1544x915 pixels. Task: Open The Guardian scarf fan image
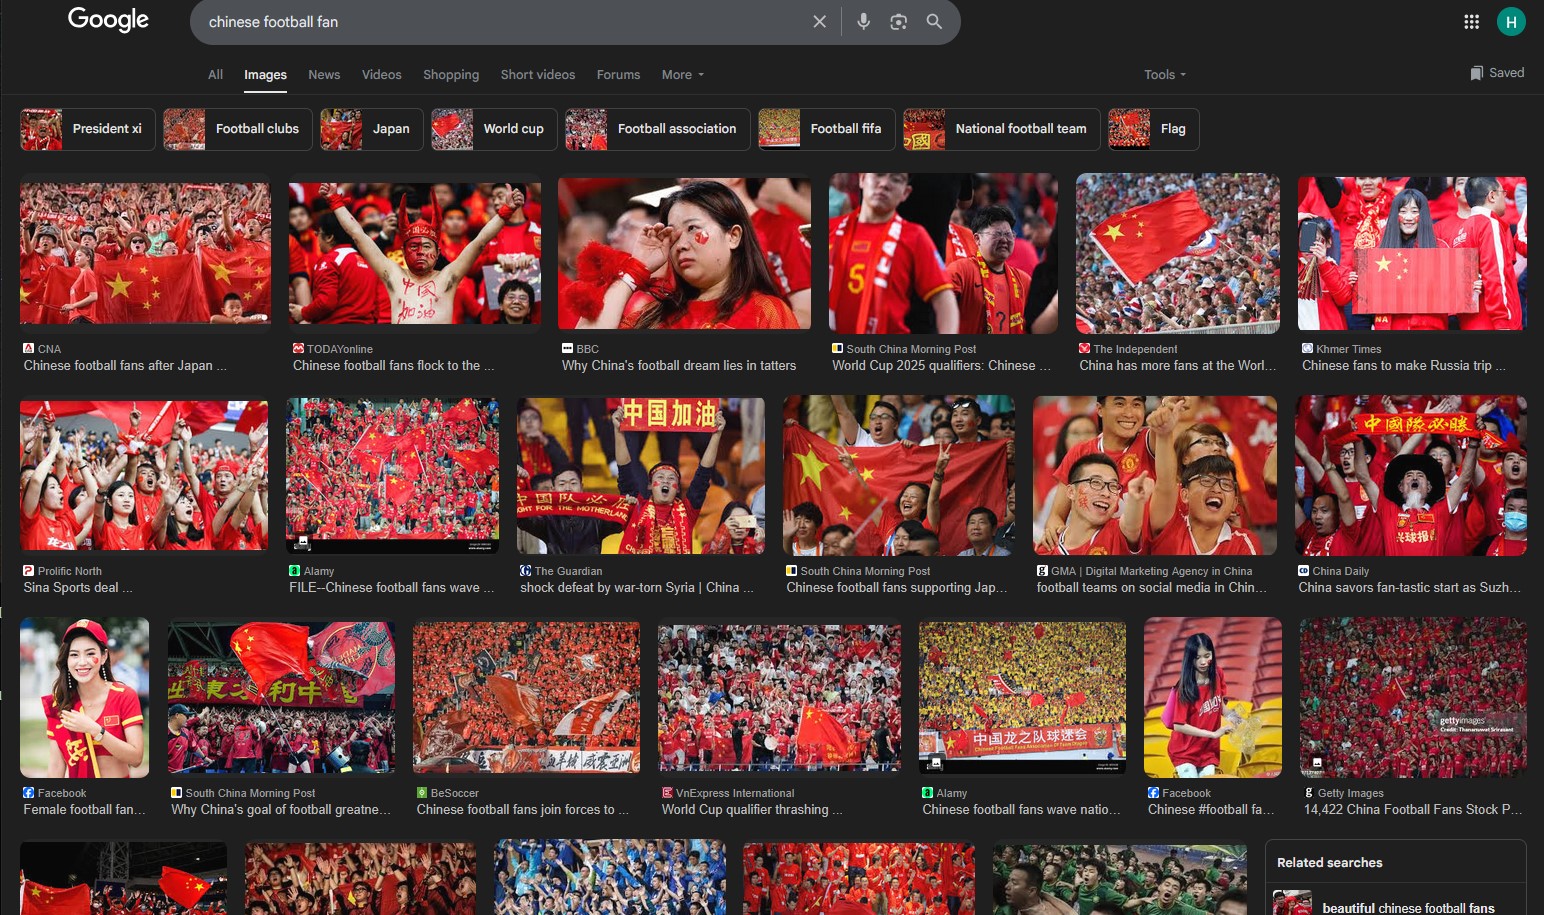point(640,475)
